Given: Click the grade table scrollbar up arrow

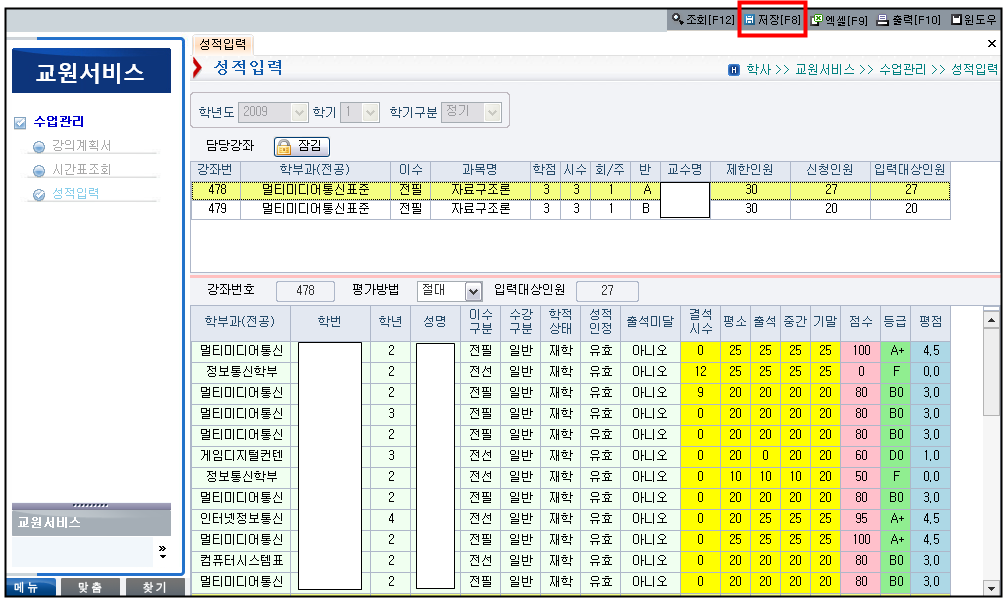Looking at the screenshot, I should [x=991, y=319].
